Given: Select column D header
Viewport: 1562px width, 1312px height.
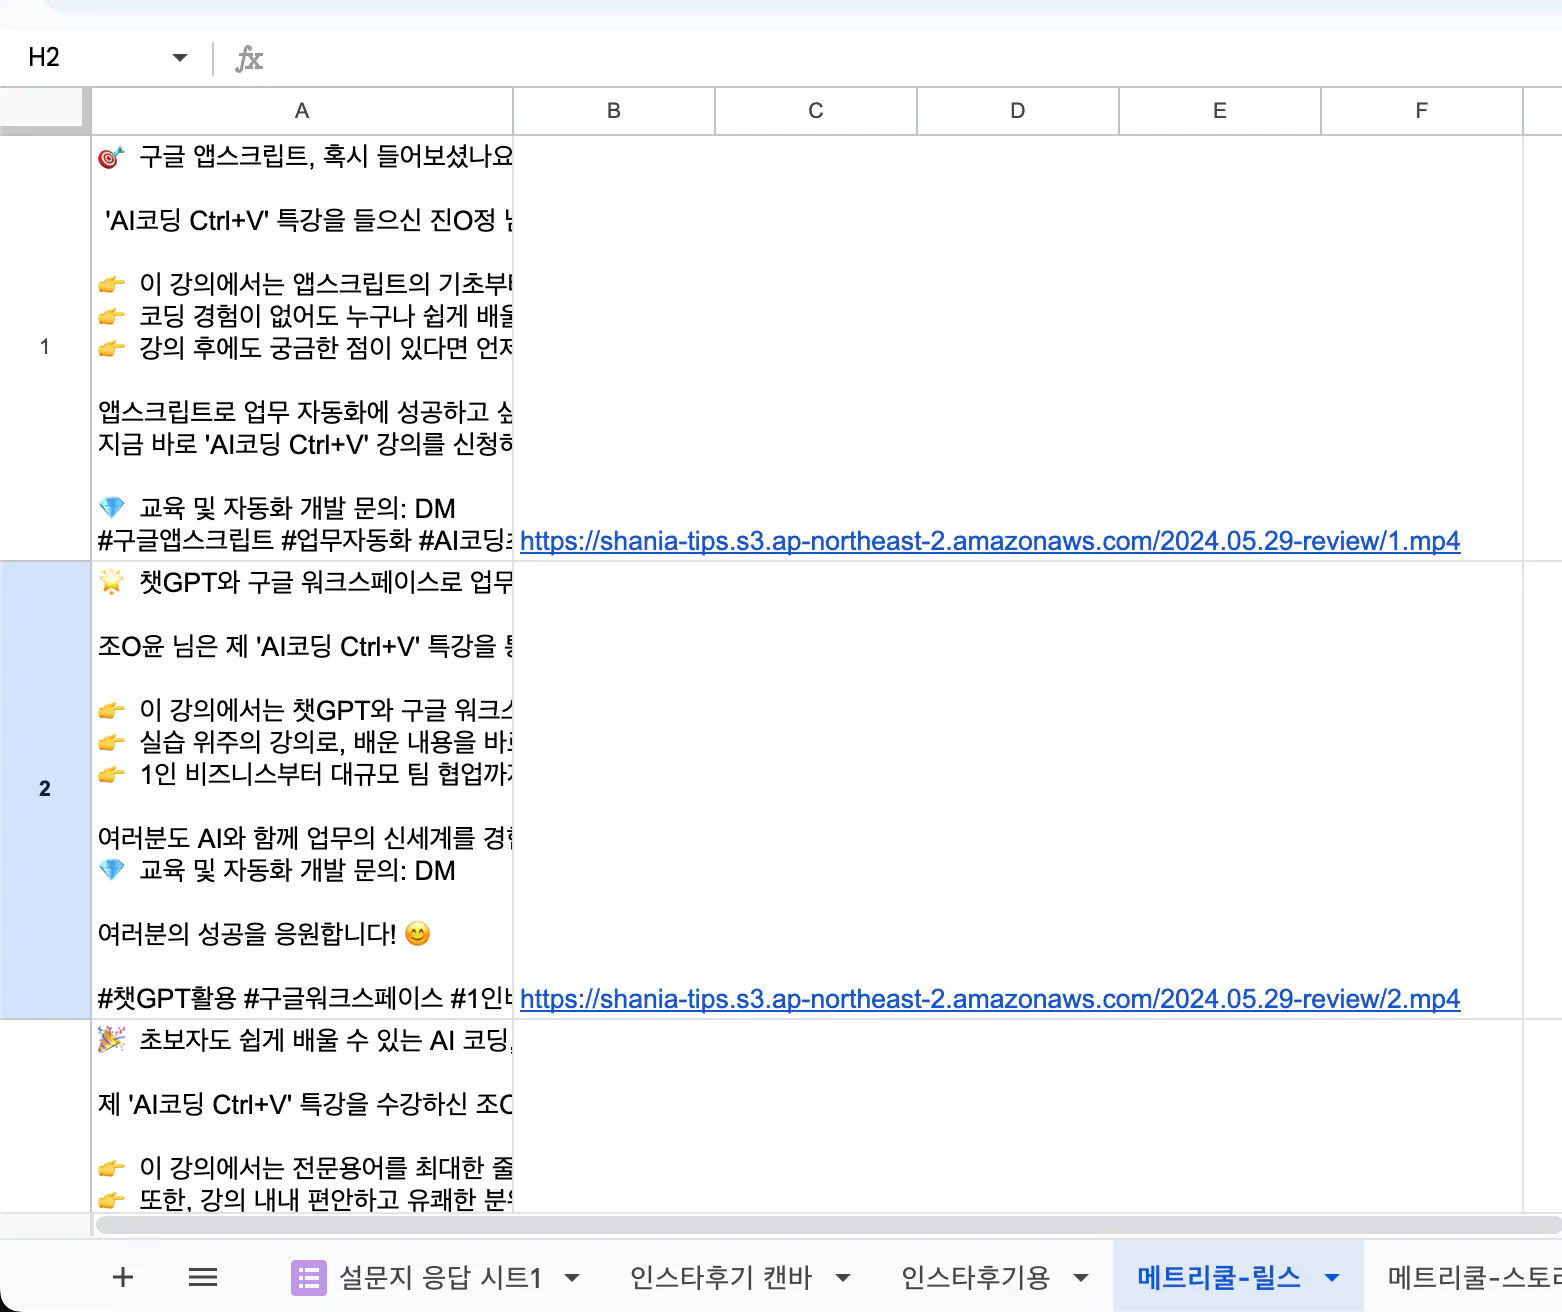Looking at the screenshot, I should (1018, 111).
